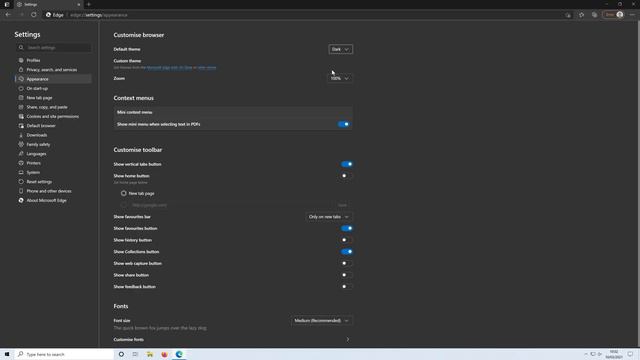Select the New tab page radio option
This screenshot has width=640, height=360.
coord(124,193)
